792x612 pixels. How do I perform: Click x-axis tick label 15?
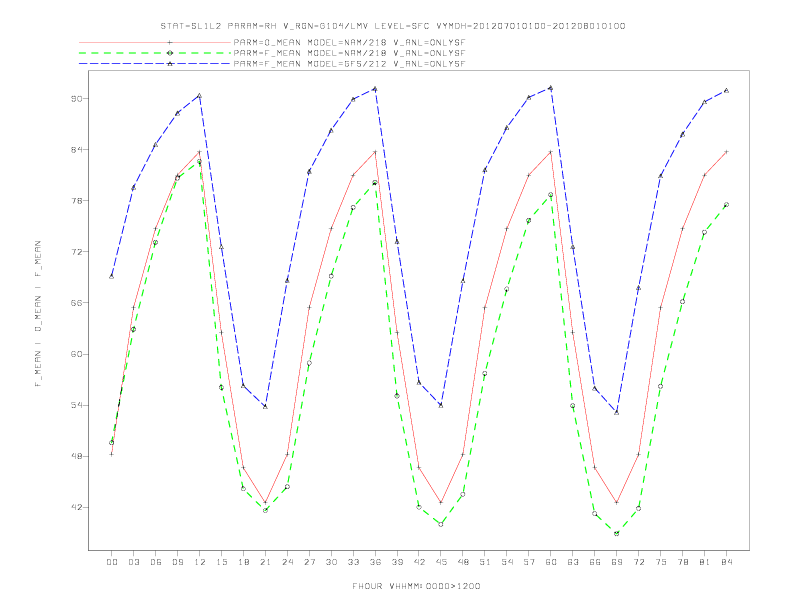click(x=221, y=562)
